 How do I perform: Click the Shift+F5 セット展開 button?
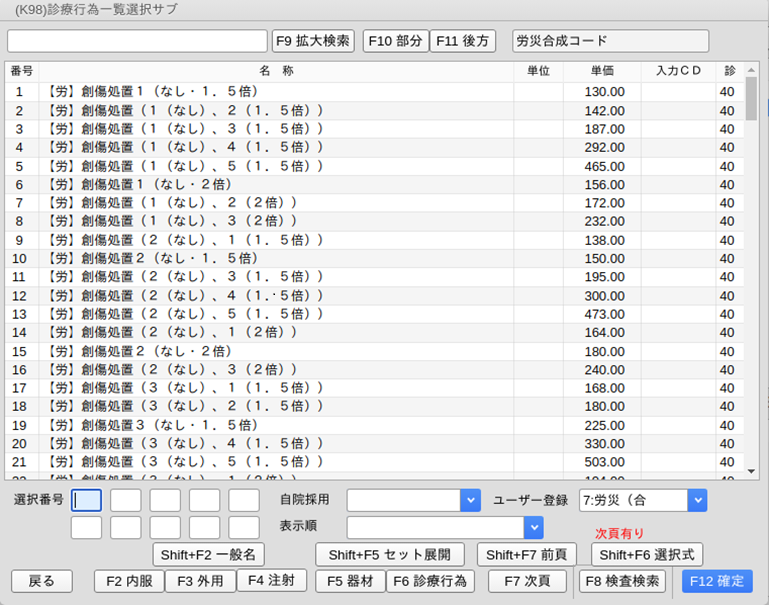[x=390, y=554]
